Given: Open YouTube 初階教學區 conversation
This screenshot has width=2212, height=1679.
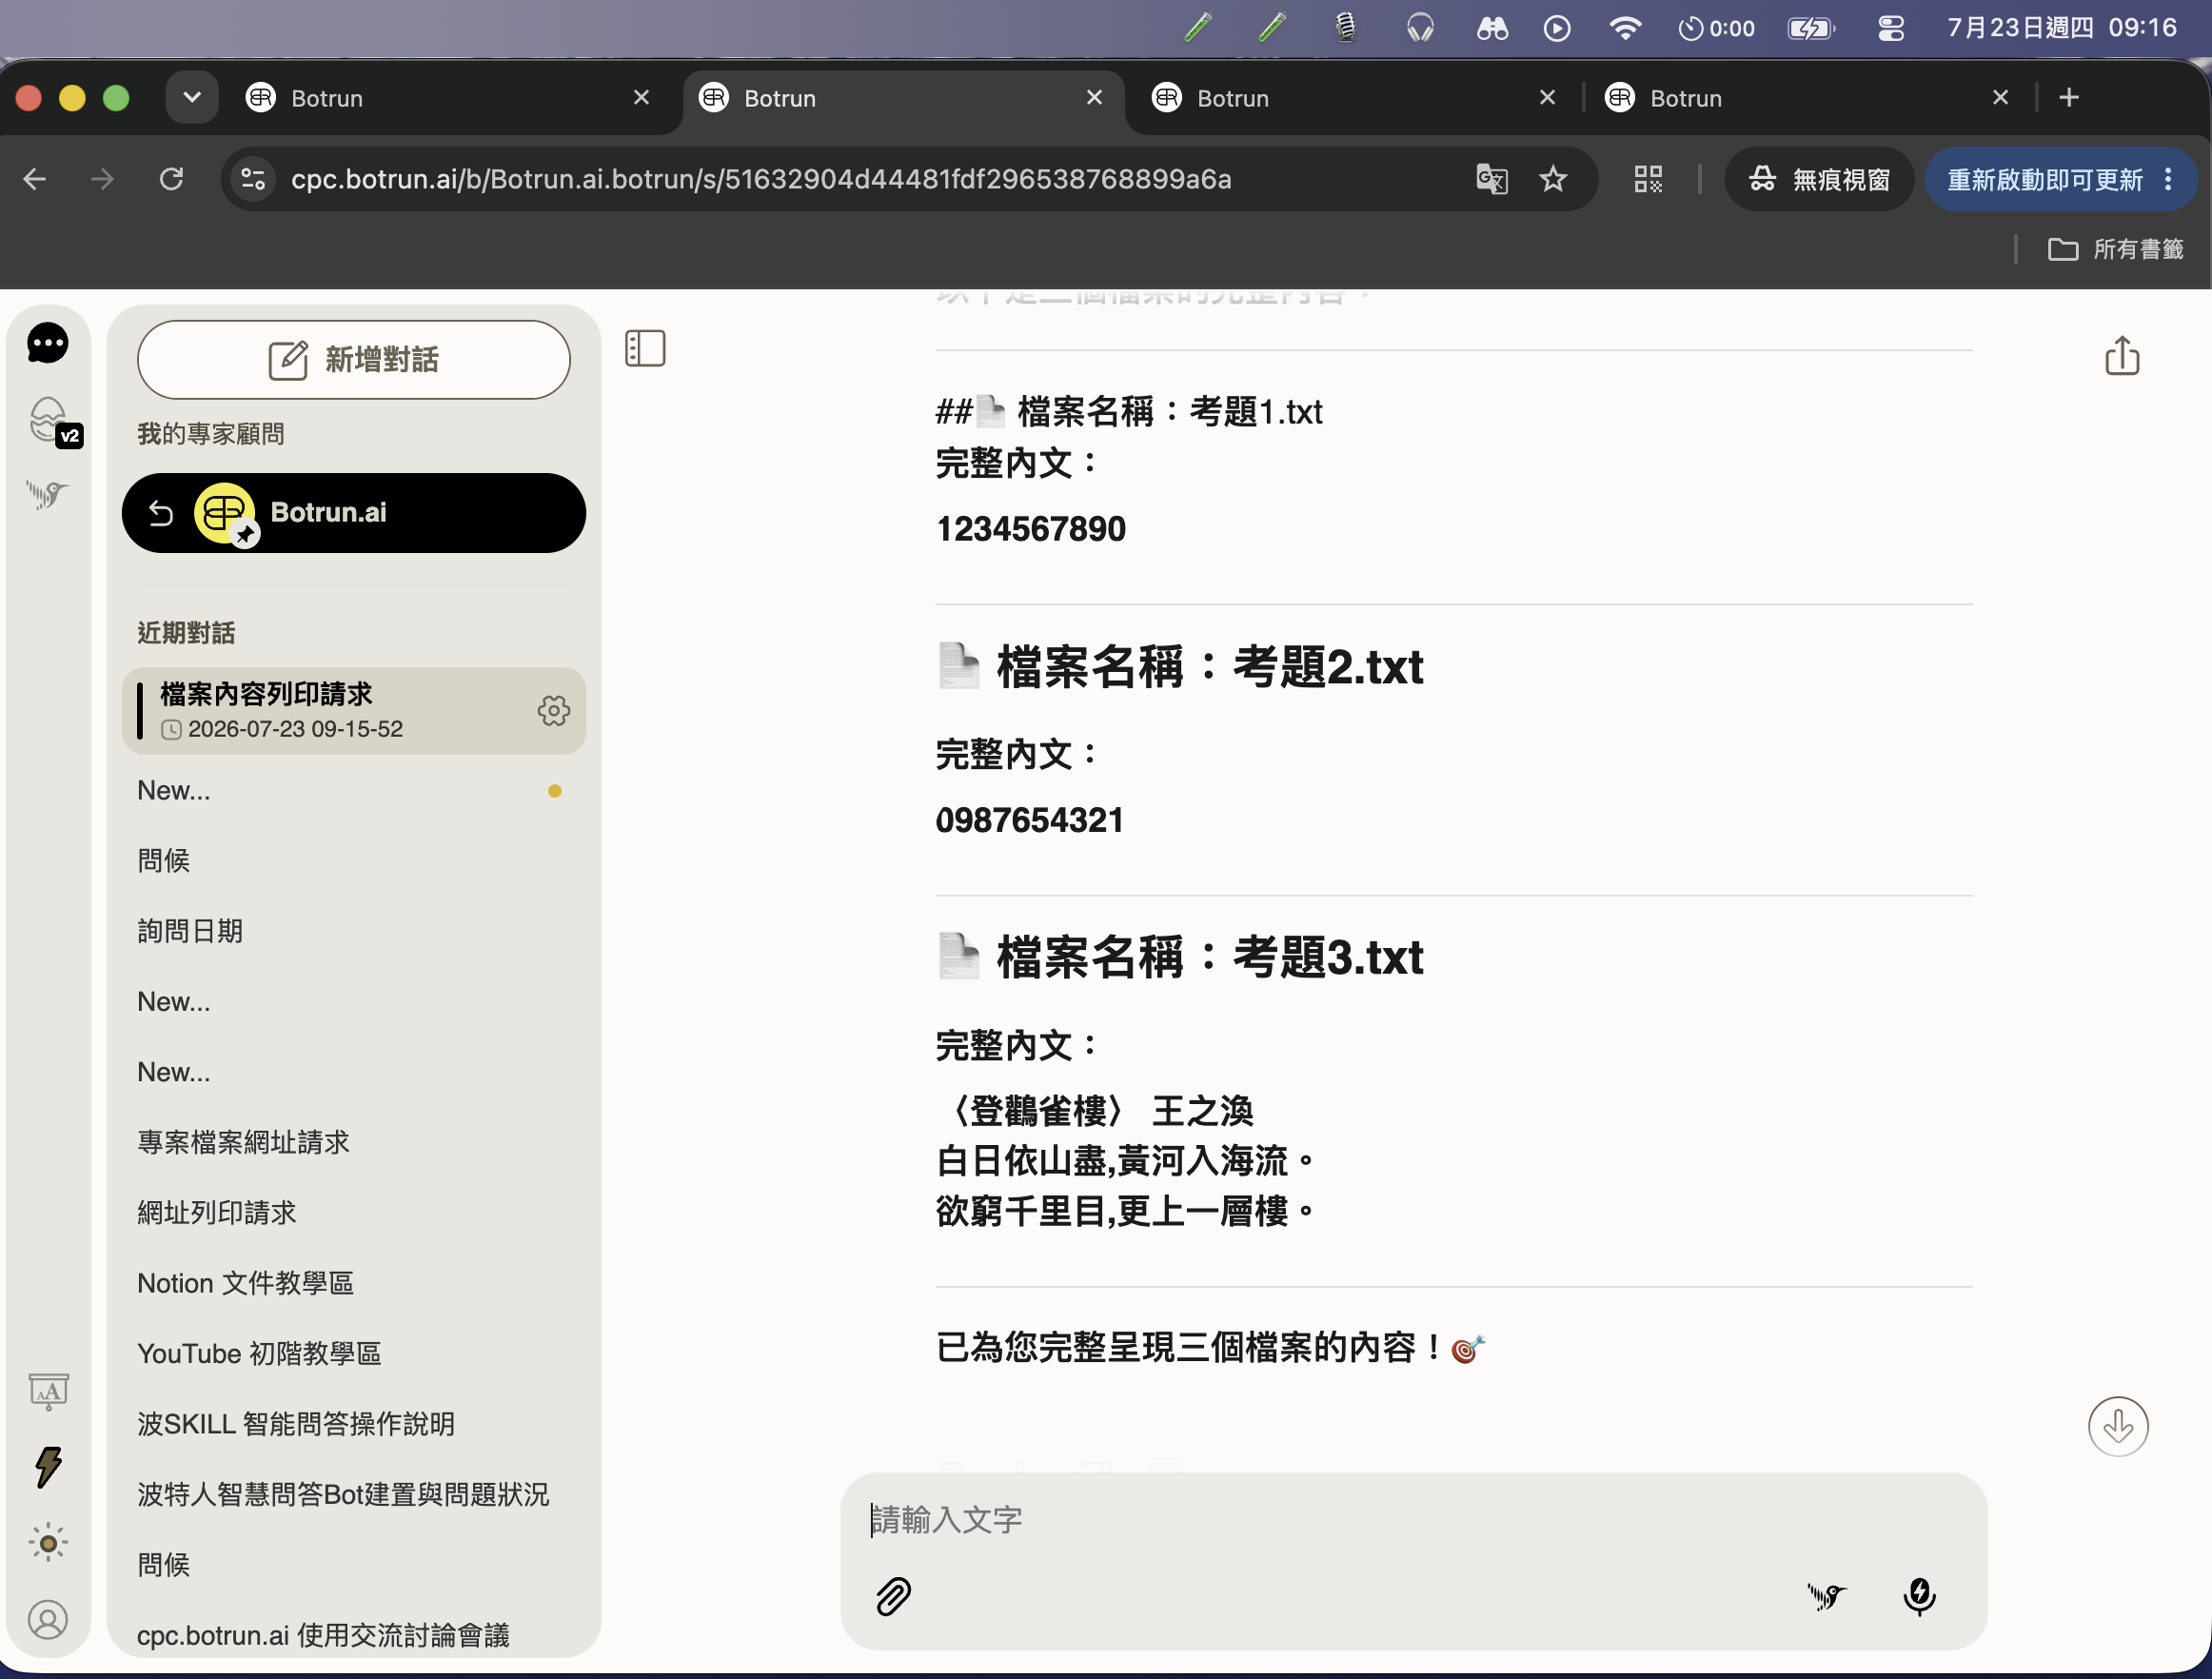Looking at the screenshot, I should tap(353, 1354).
